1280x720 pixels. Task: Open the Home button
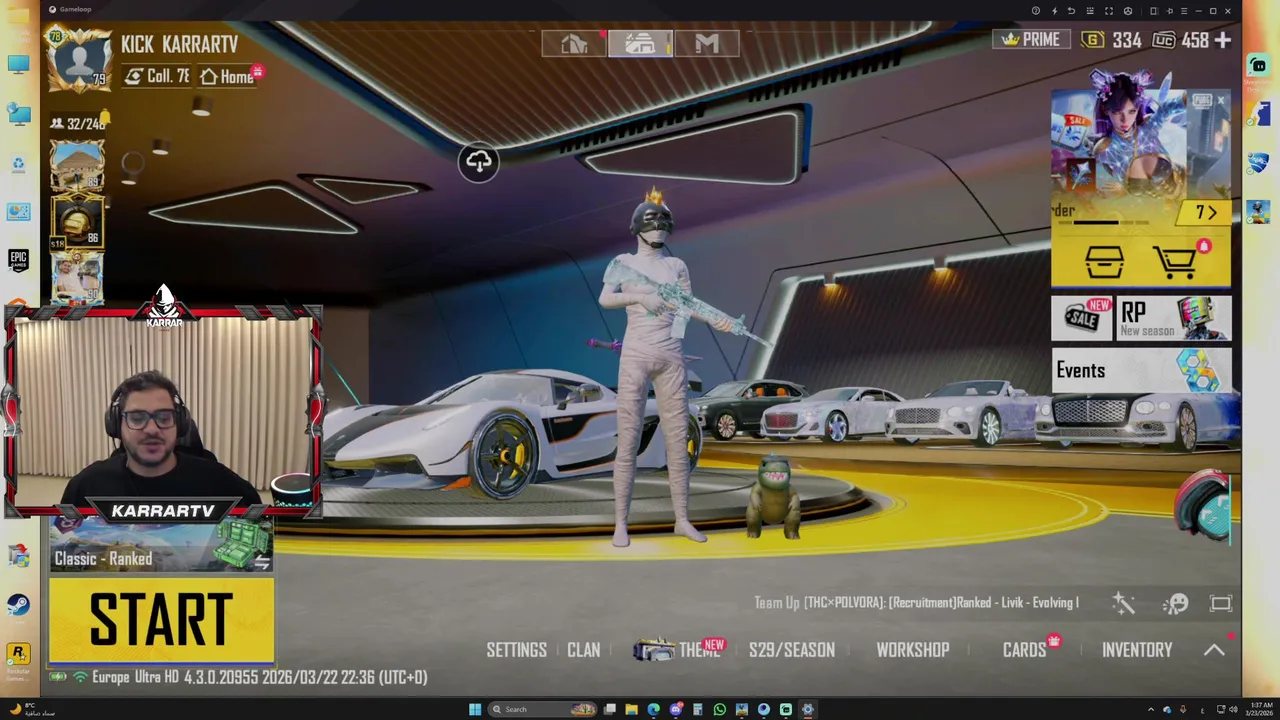(x=228, y=76)
